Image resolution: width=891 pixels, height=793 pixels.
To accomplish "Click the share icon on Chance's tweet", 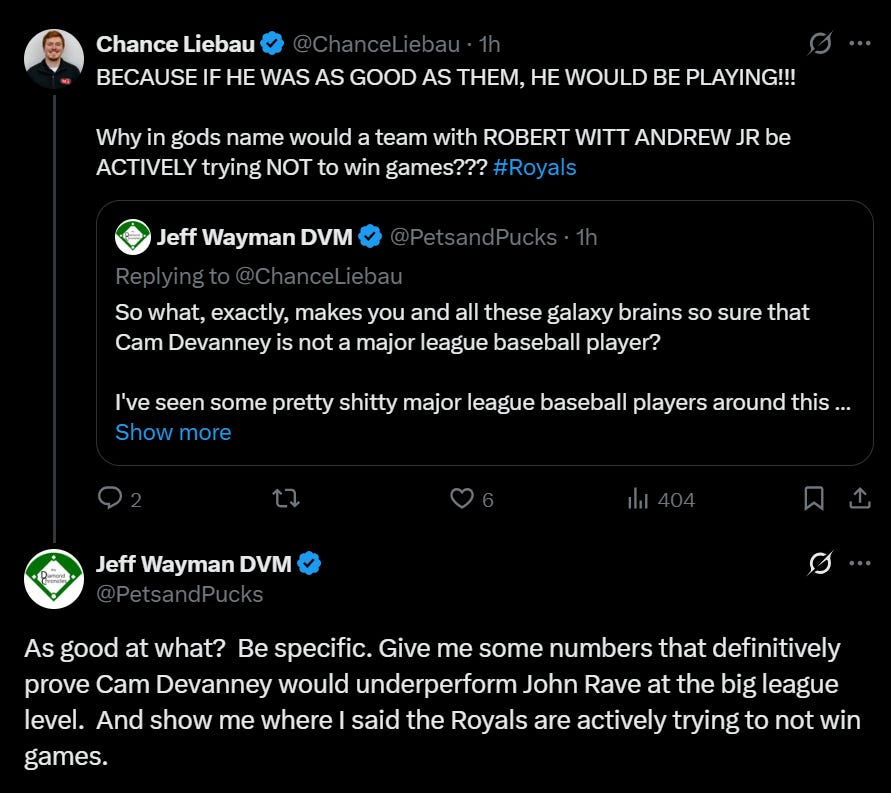I will [x=859, y=498].
